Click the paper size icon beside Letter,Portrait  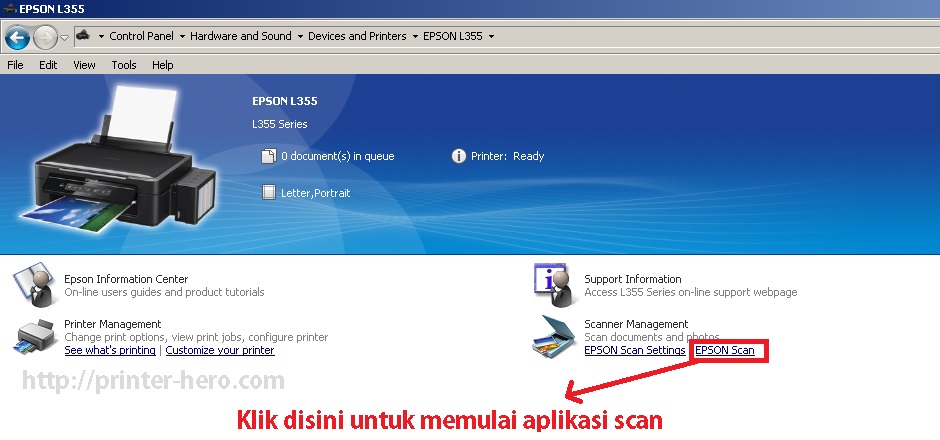tap(269, 192)
